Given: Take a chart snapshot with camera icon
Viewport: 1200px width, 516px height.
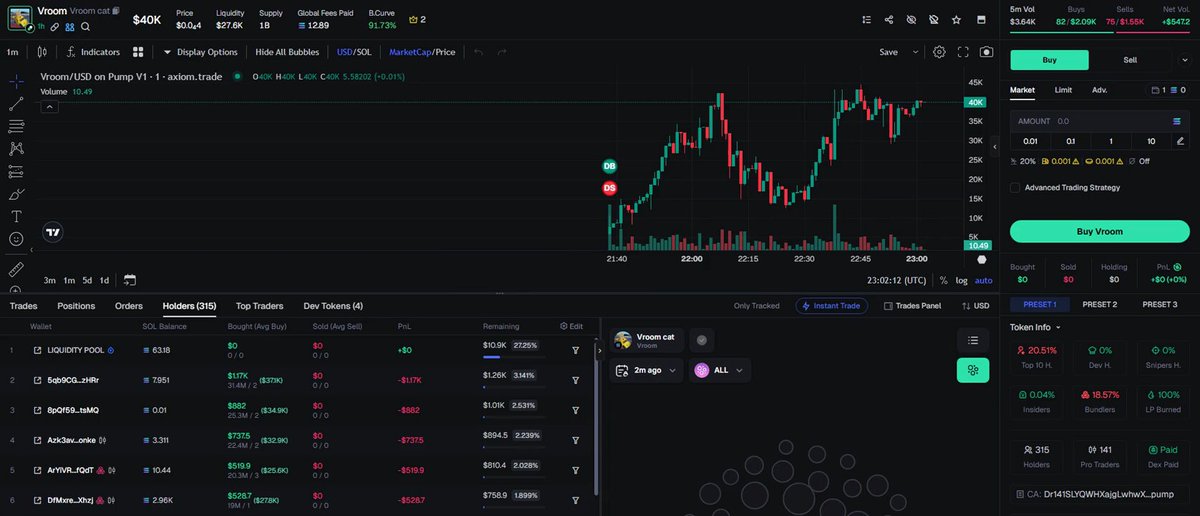Looking at the screenshot, I should pos(987,52).
